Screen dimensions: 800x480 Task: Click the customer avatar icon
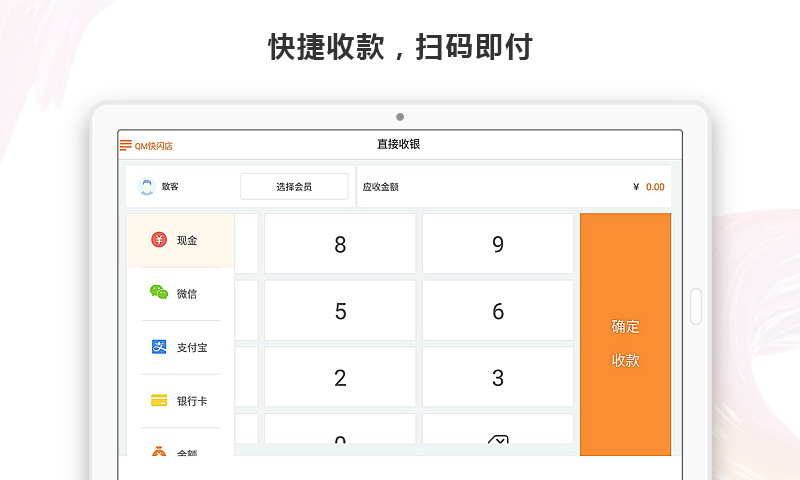click(x=147, y=187)
